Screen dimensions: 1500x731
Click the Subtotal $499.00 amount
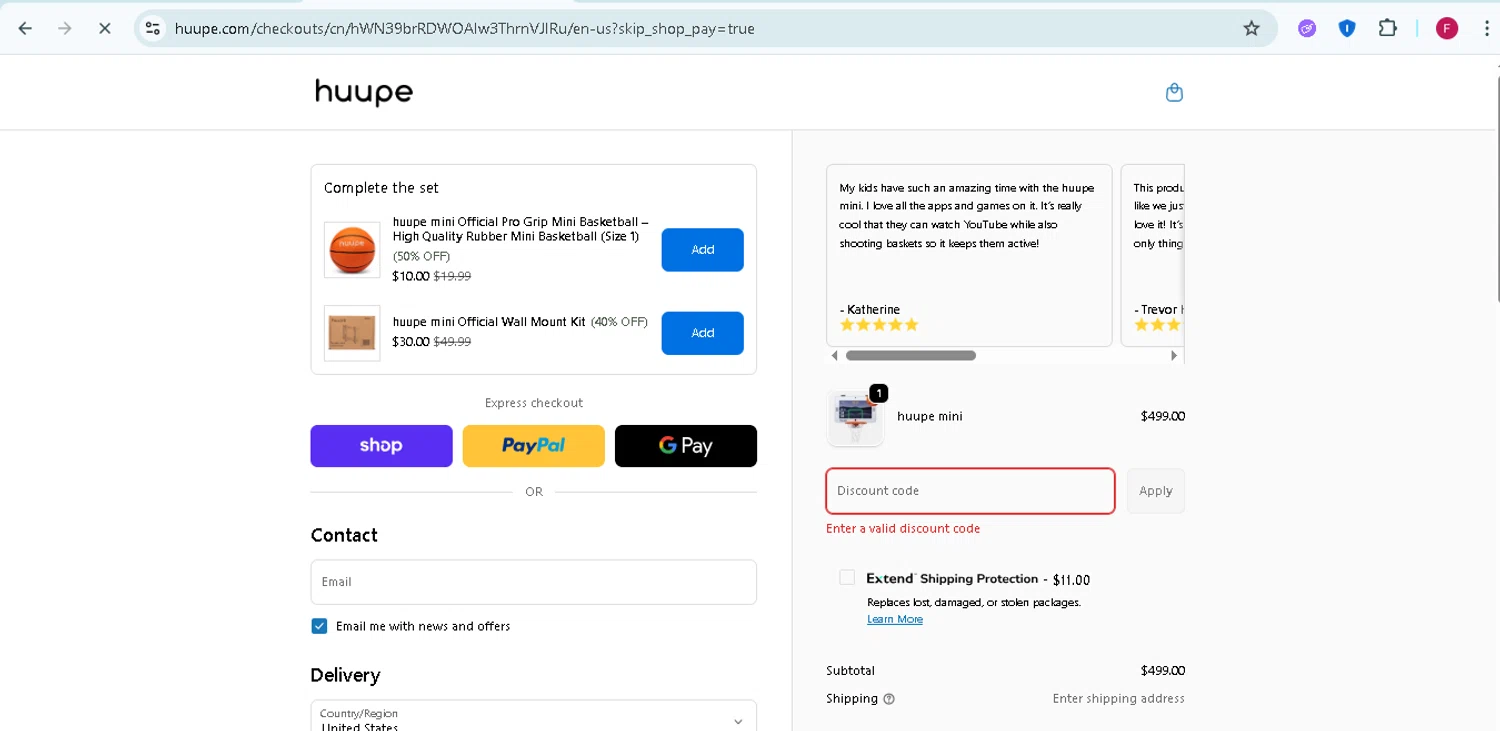1162,671
